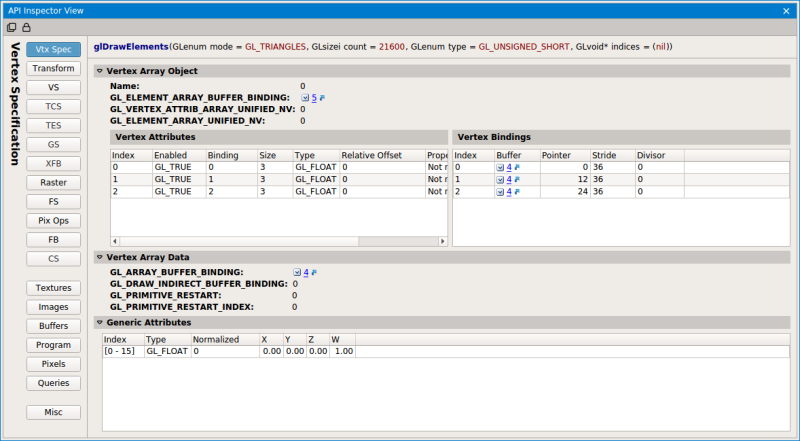
Task: Click GL_UNSIGNED_SHORT in the call signature
Action: (x=524, y=47)
